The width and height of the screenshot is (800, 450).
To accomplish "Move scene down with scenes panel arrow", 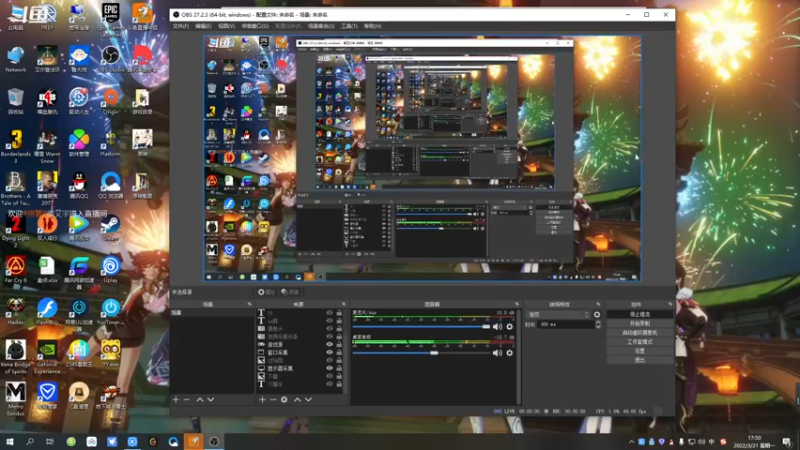I will pyautogui.click(x=211, y=400).
